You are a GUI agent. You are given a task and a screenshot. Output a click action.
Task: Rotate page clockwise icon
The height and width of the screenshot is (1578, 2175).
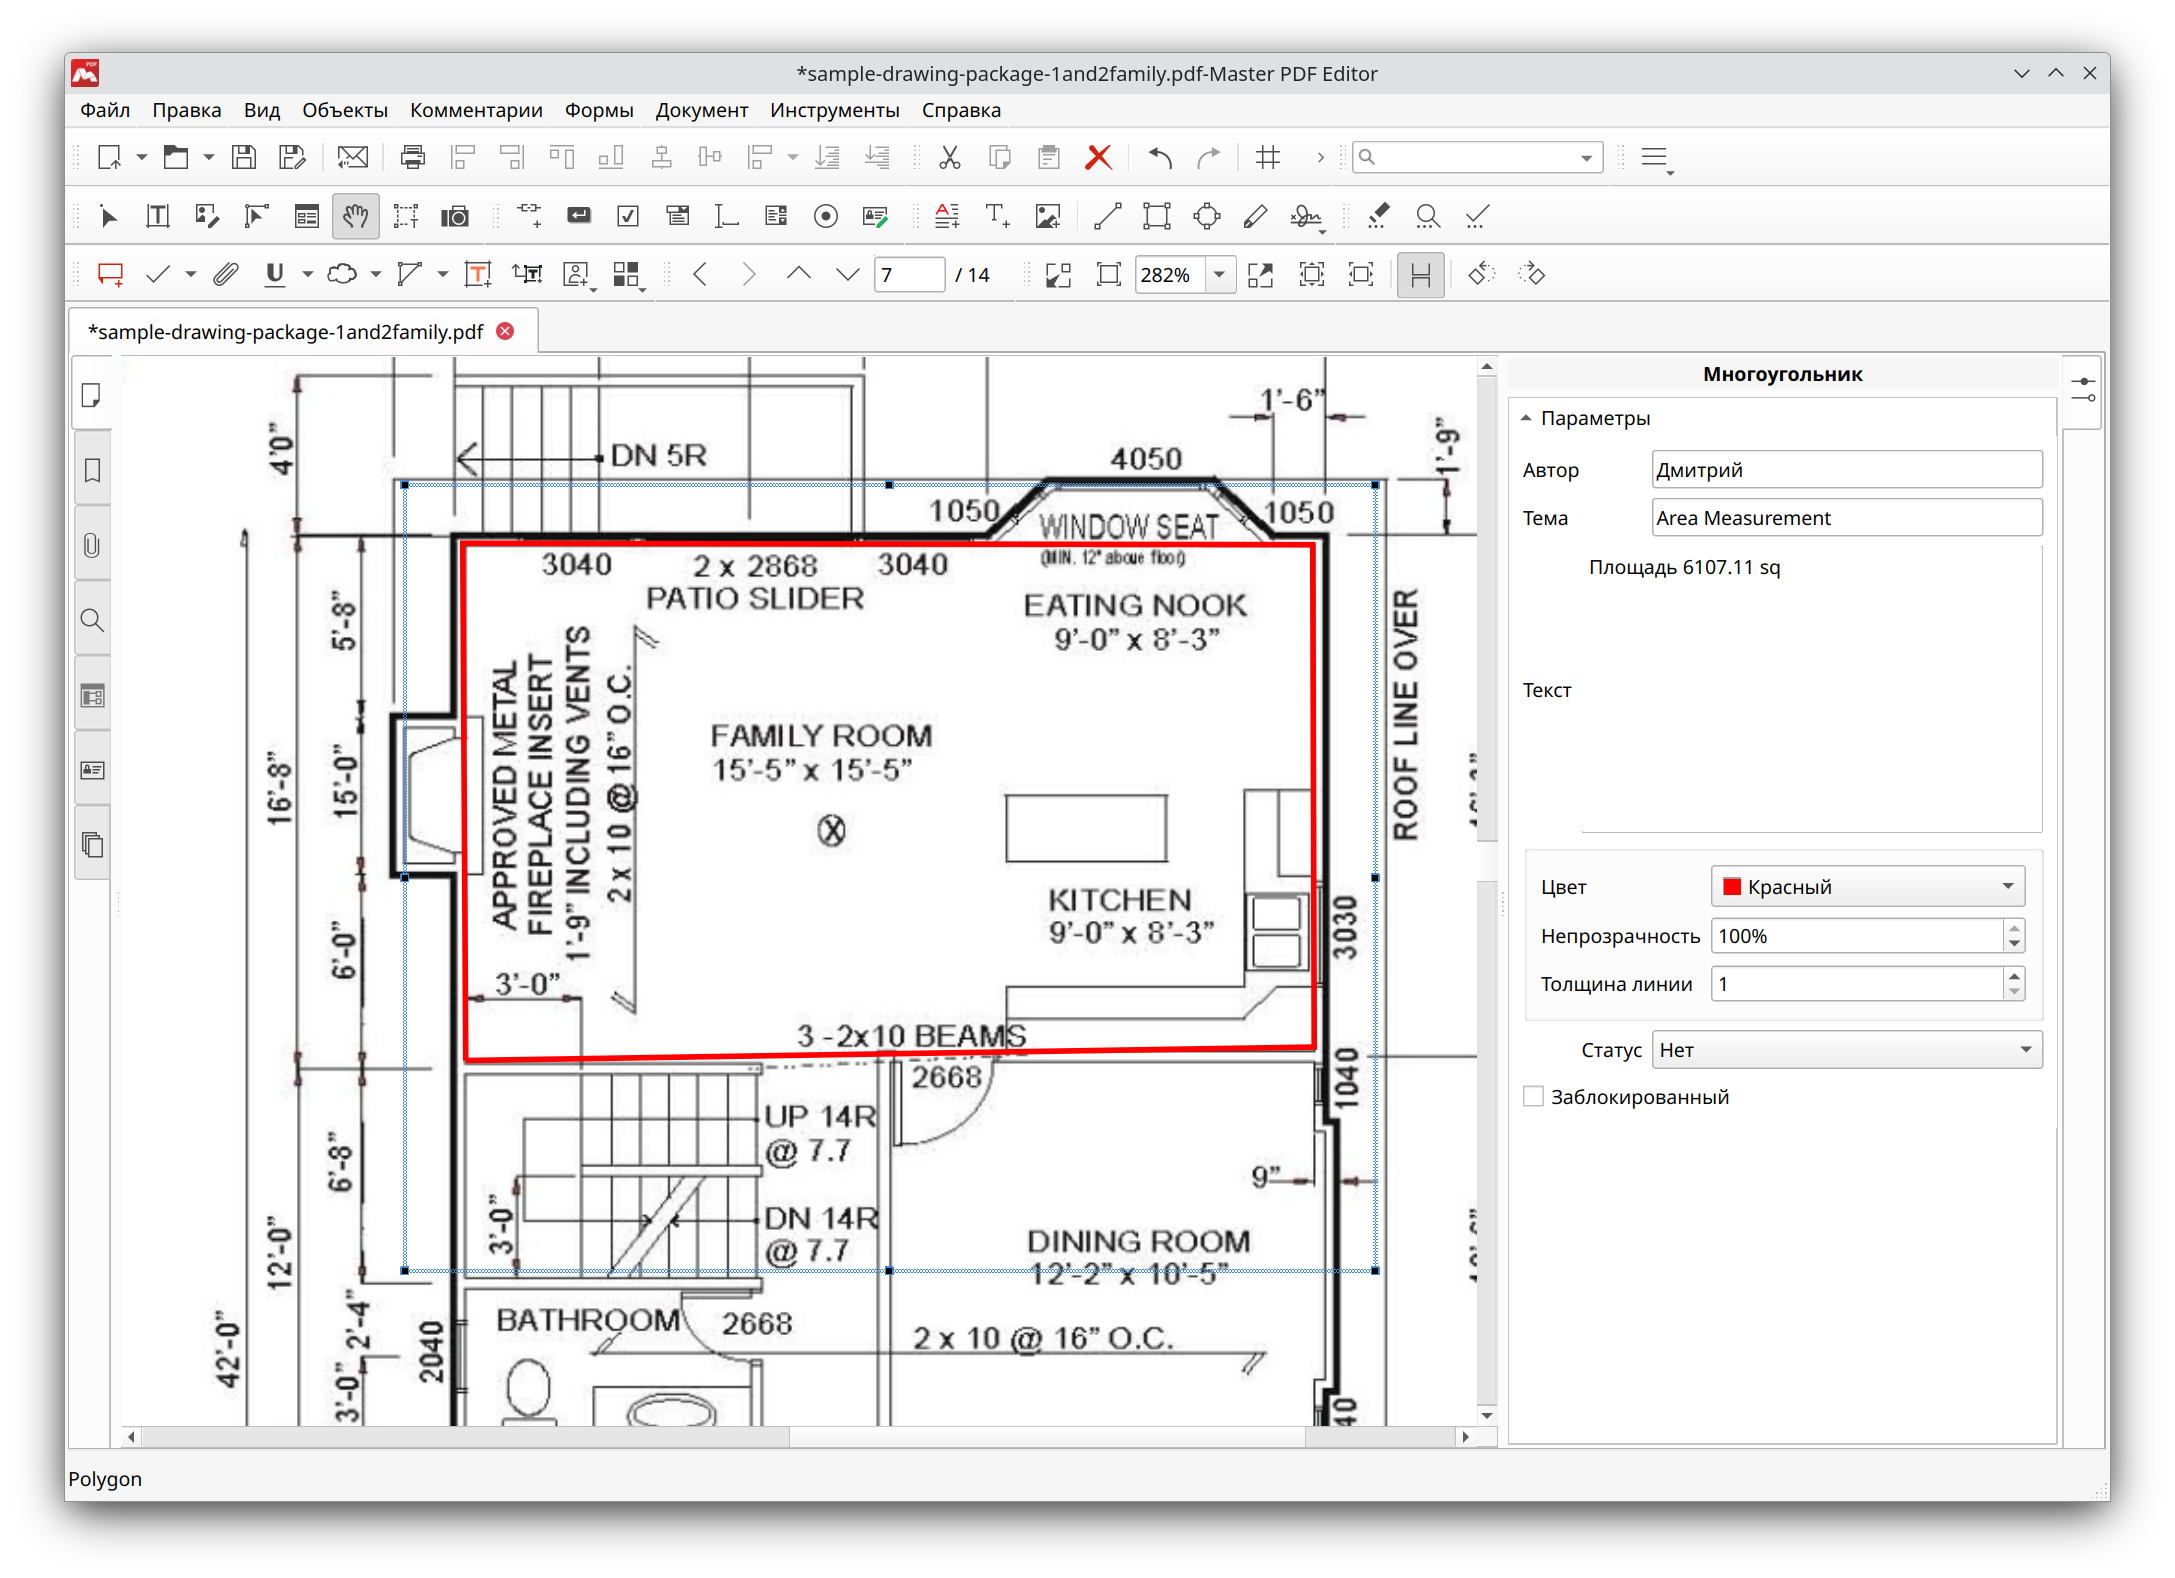click(x=1531, y=275)
